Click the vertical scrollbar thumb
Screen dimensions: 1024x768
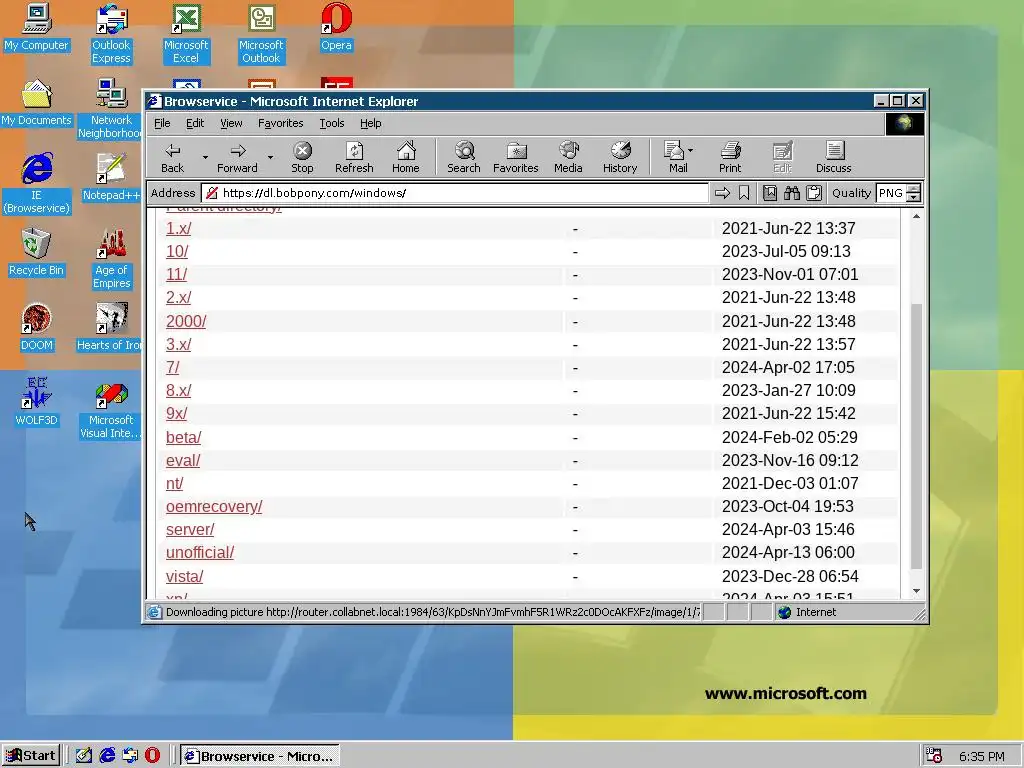point(916,436)
